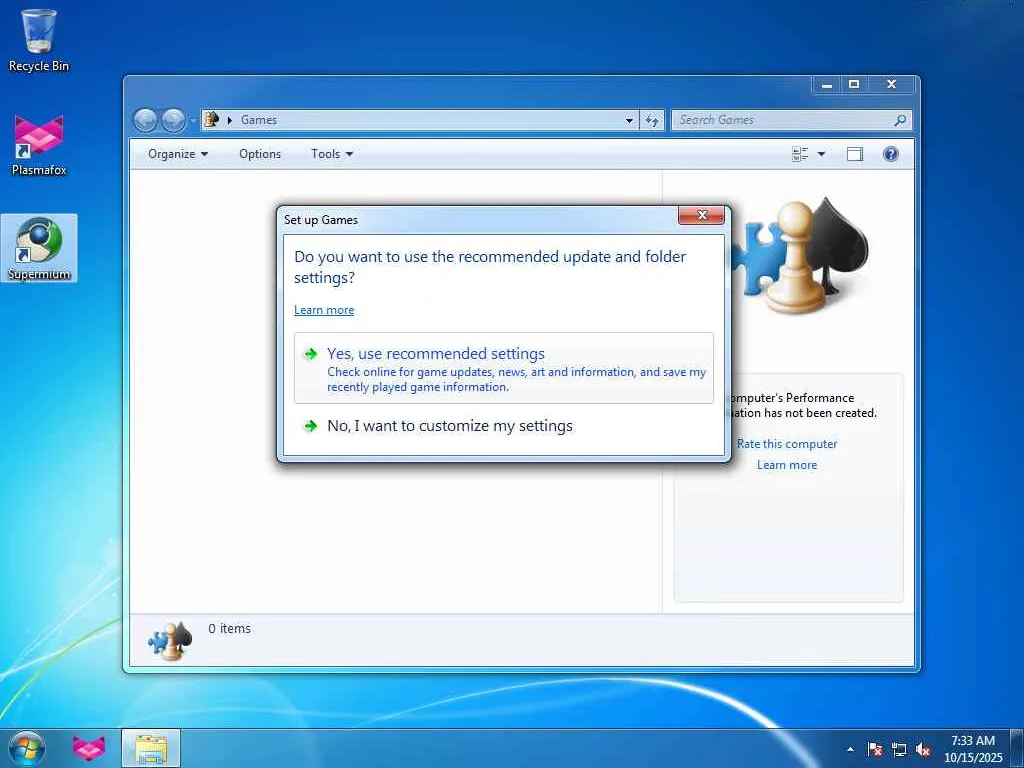Open Learn more link in Set up Games dialog
Image resolution: width=1024 pixels, height=768 pixels.
[324, 310]
